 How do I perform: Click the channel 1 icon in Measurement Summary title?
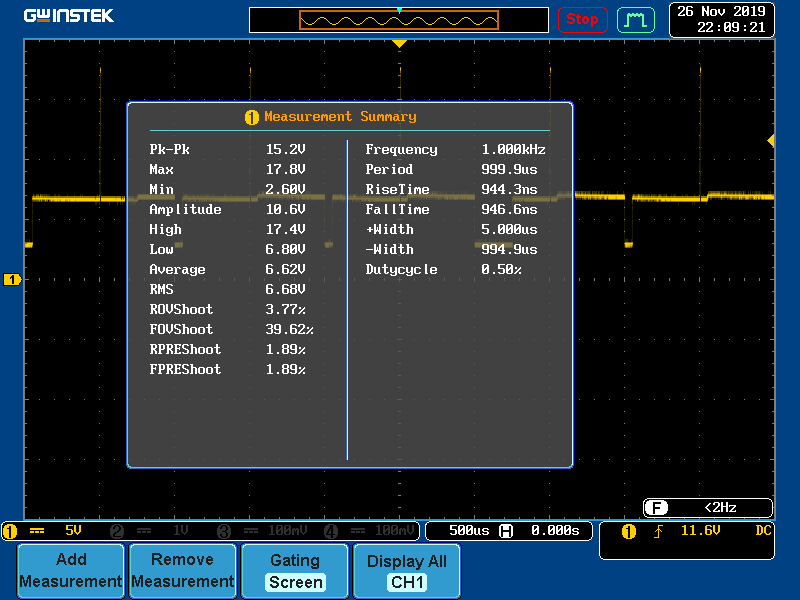coord(252,117)
